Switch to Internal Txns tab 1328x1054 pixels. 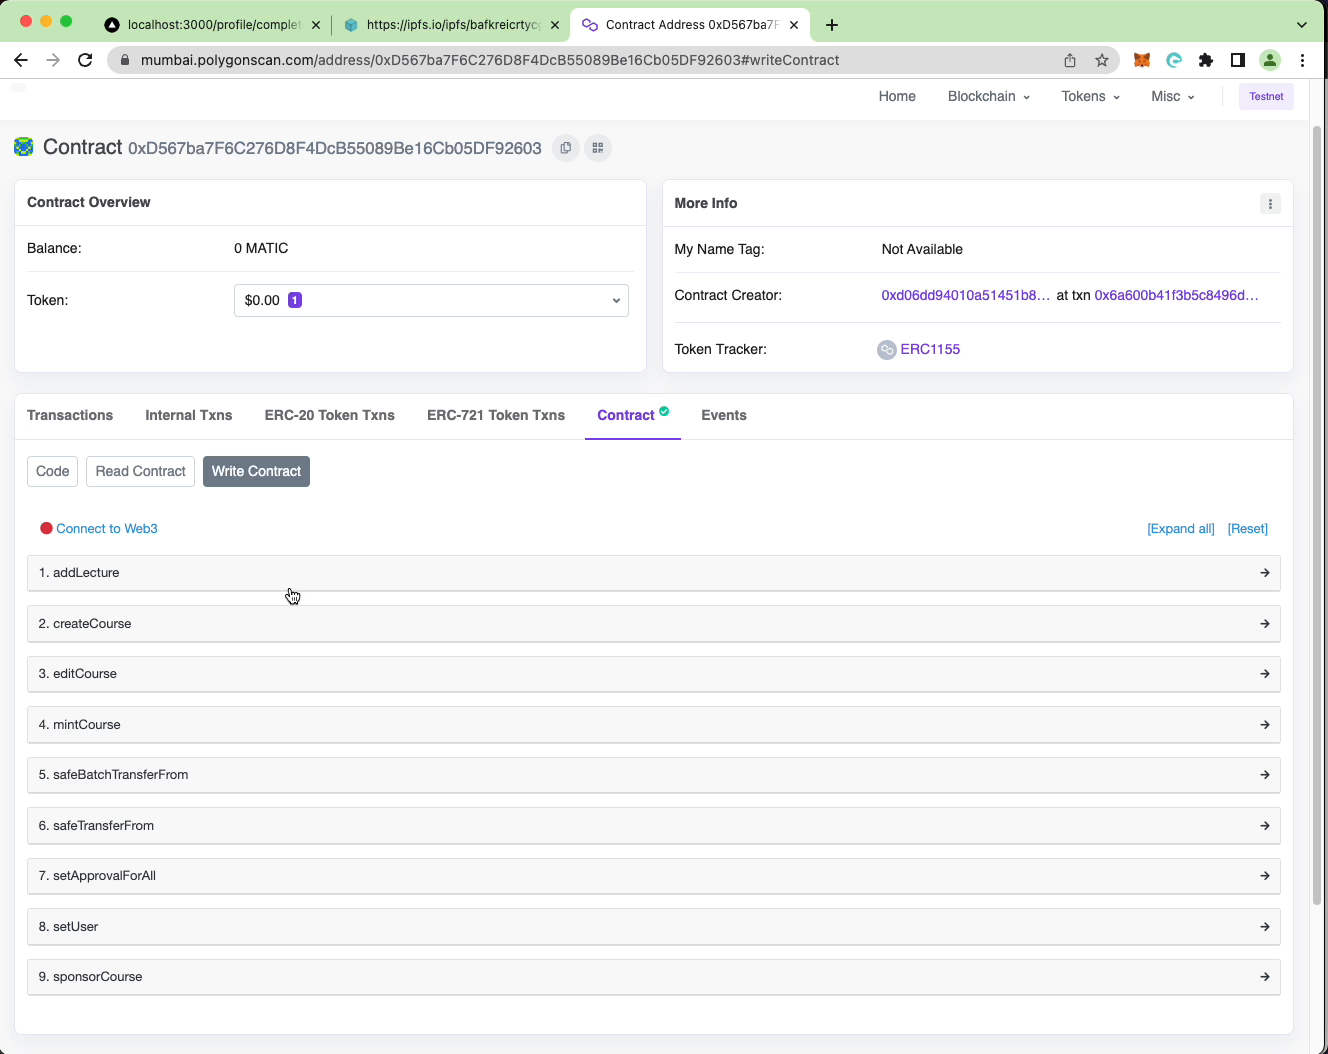188,415
